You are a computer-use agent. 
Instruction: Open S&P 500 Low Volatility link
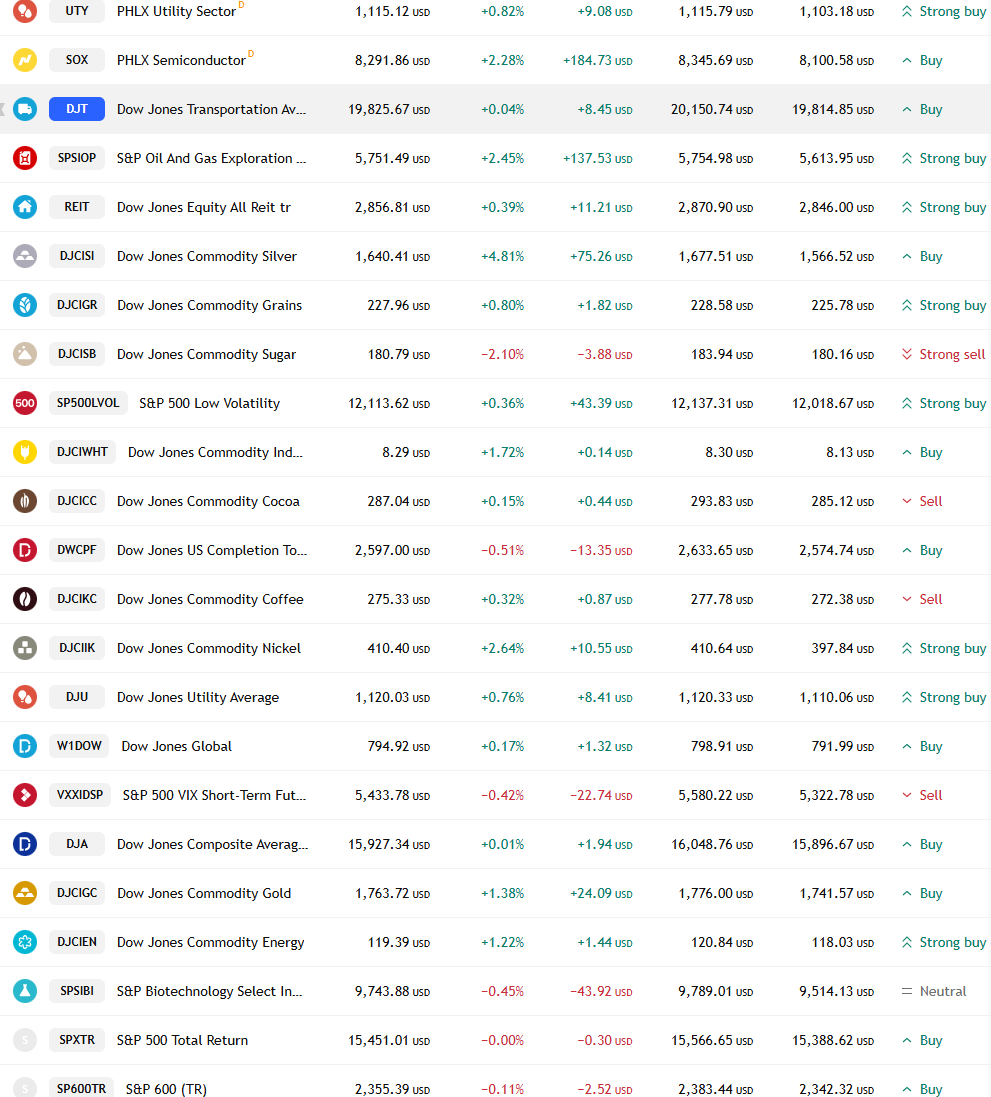[x=209, y=403]
